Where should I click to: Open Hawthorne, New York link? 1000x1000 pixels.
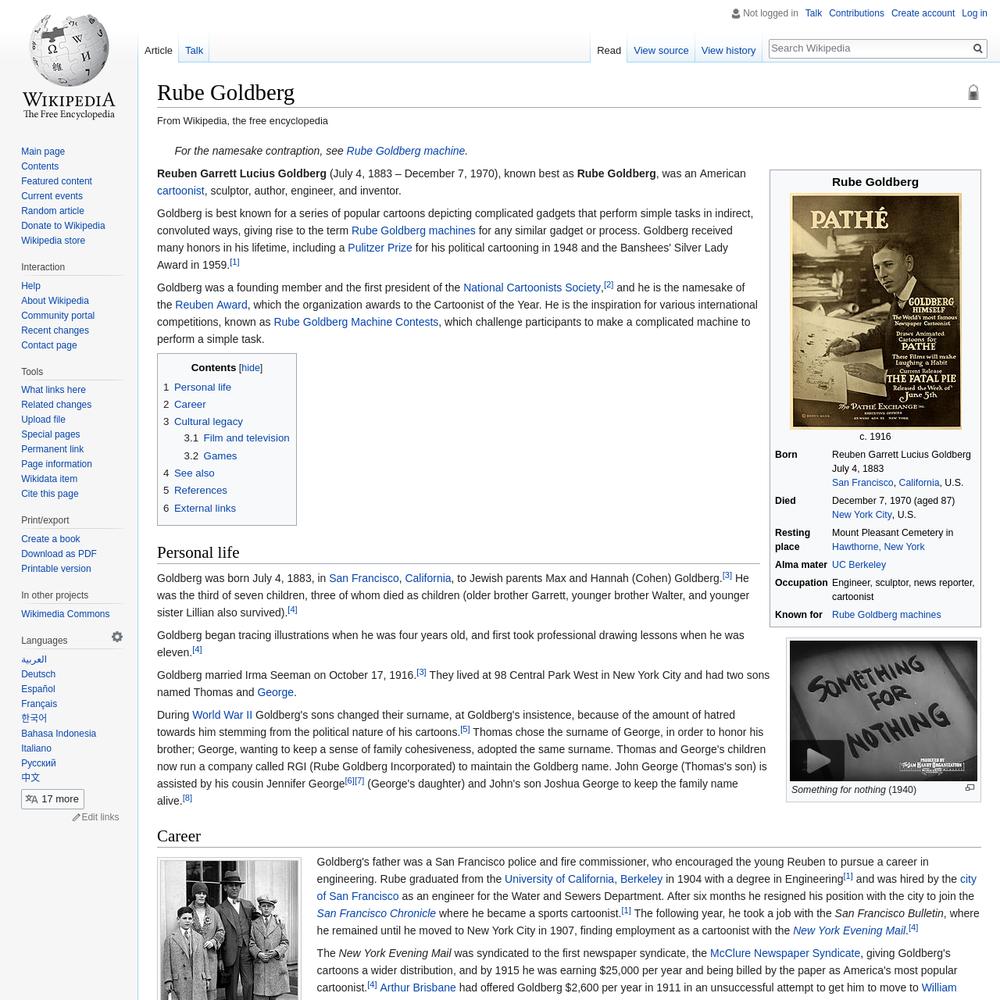tap(878, 547)
